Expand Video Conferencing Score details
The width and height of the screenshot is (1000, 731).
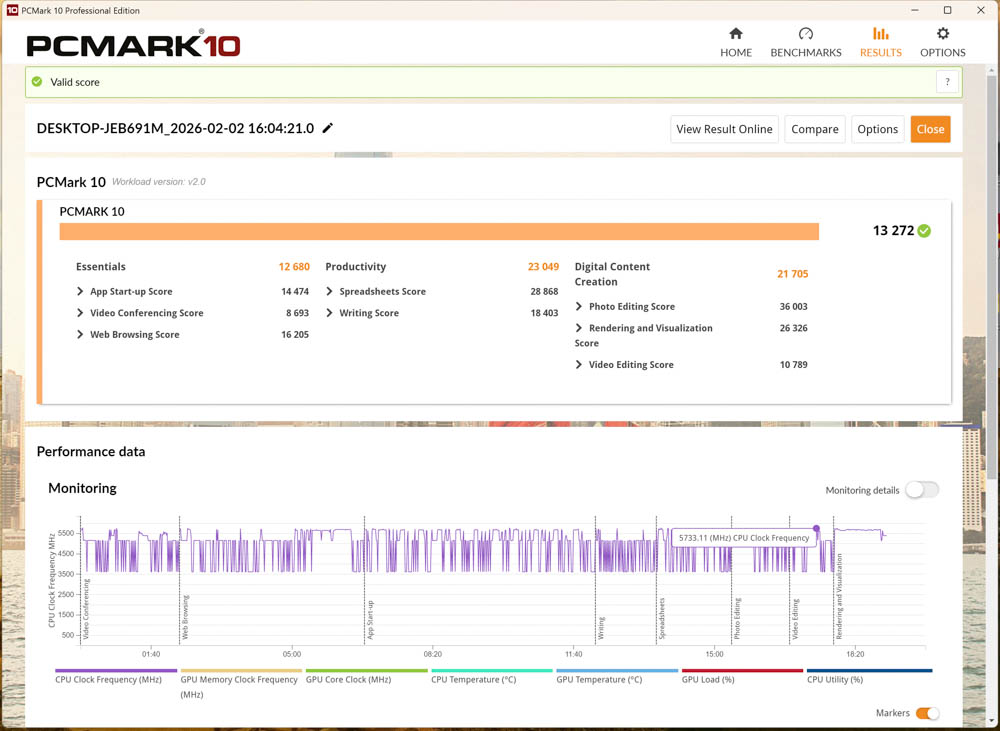[x=80, y=313]
